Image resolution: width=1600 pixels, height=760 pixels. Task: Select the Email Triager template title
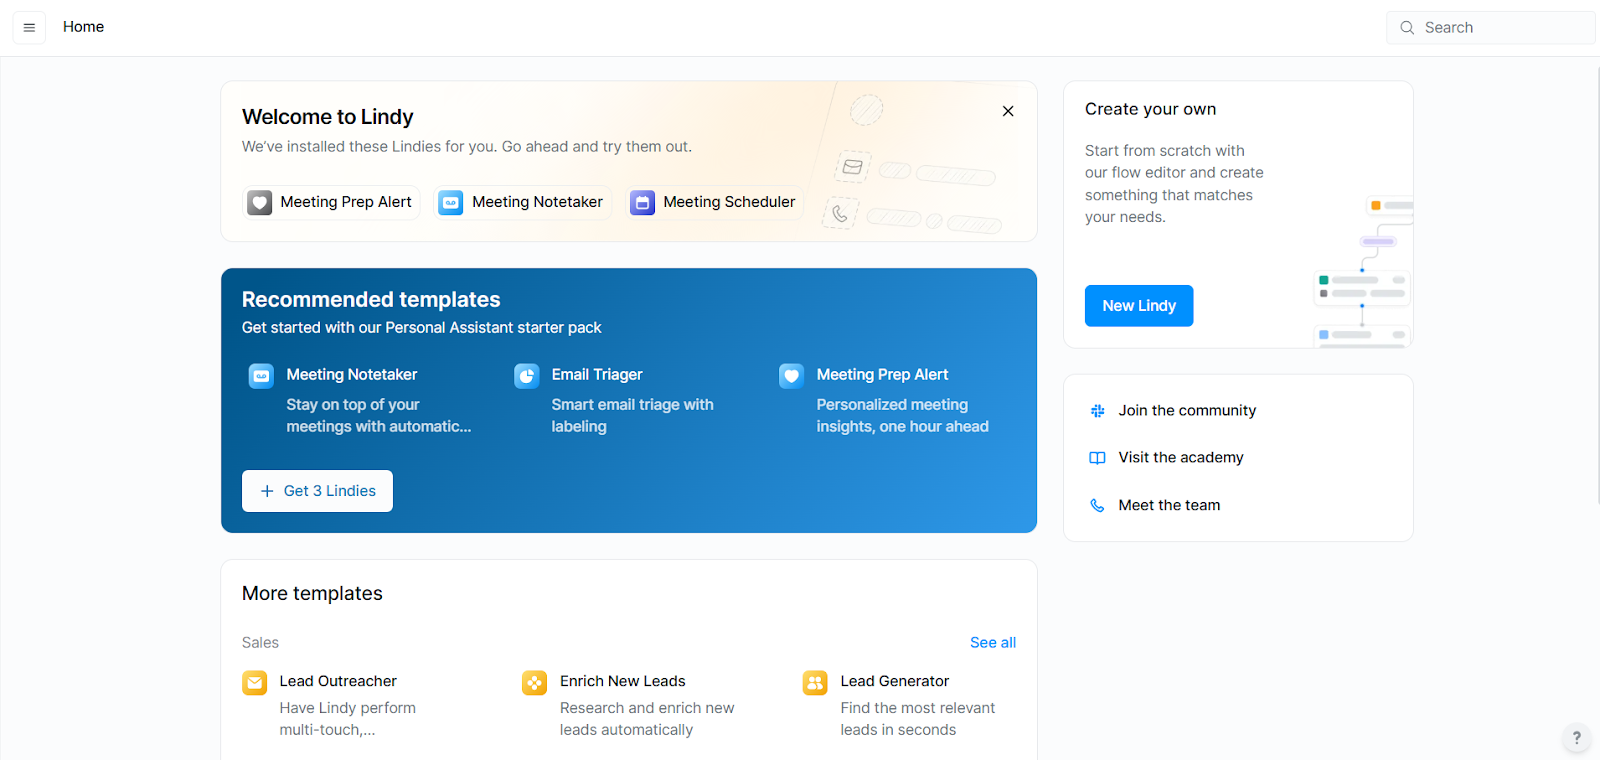(x=597, y=374)
